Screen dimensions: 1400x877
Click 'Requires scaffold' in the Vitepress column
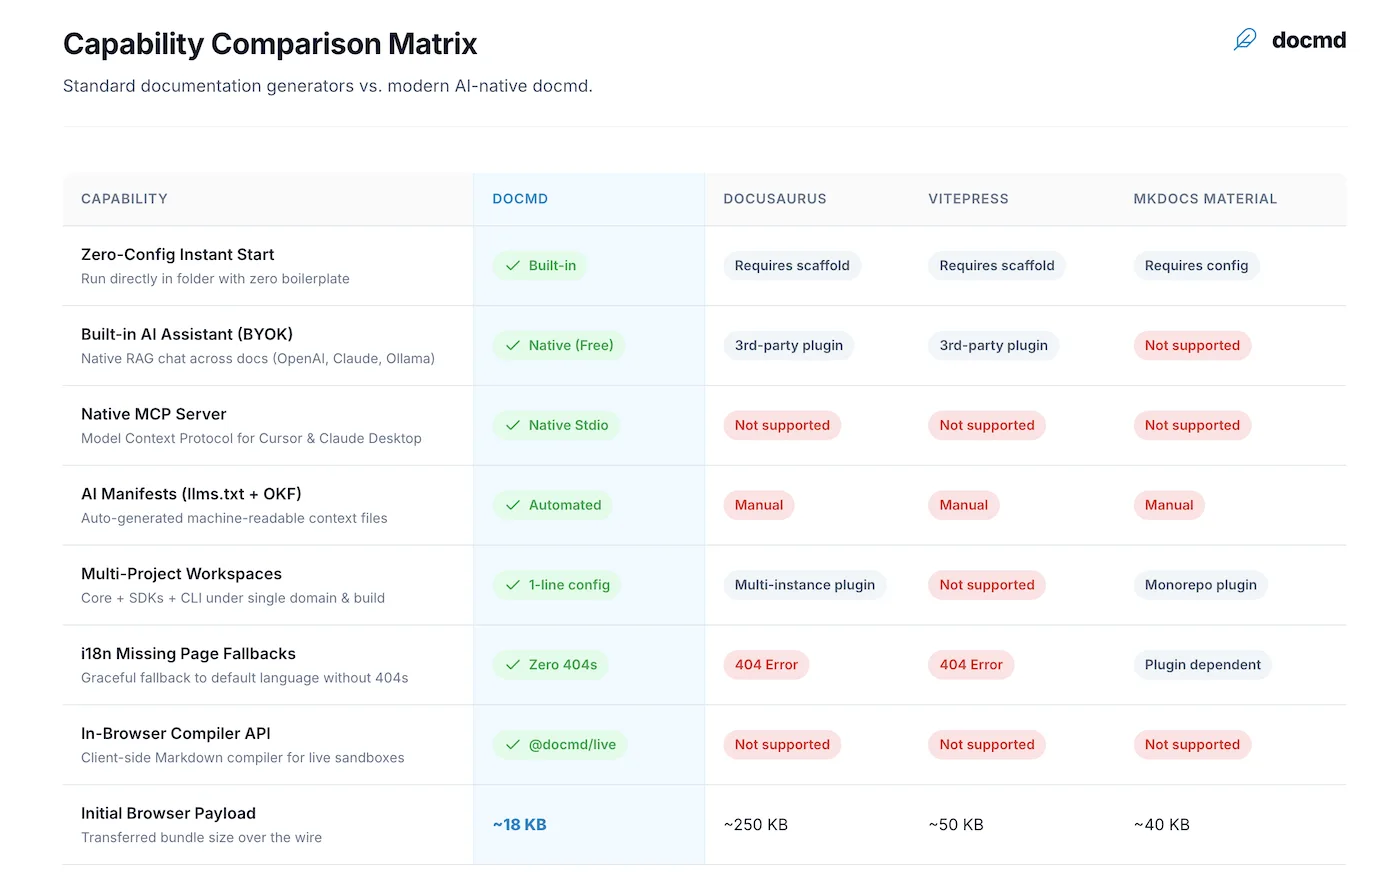(997, 266)
